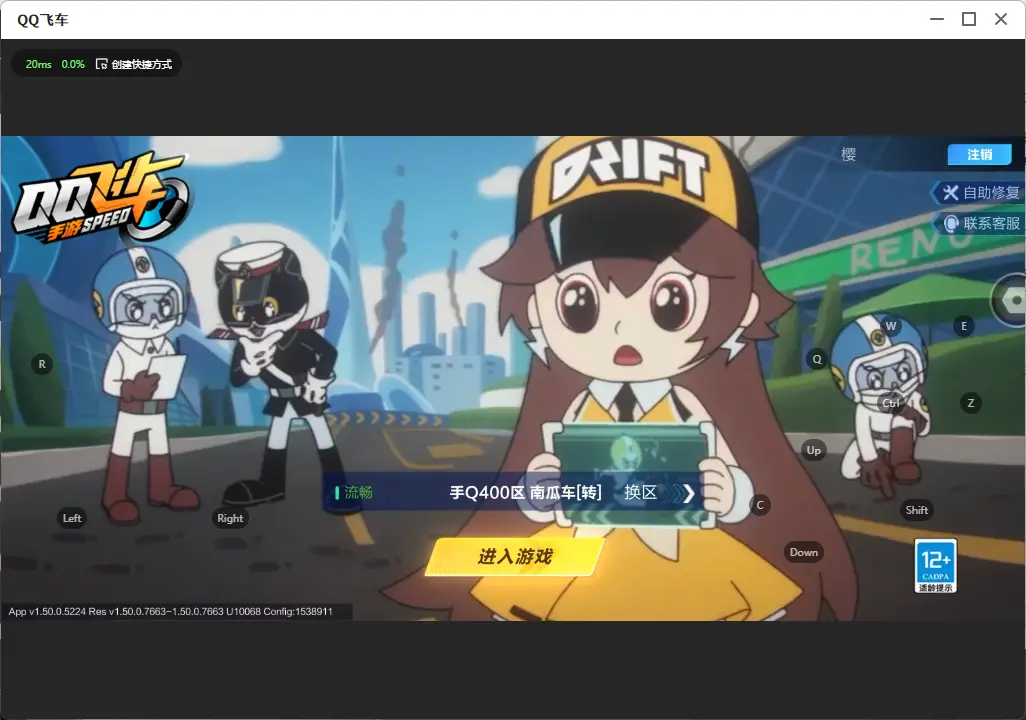Select server name 手Q400区 南瓜车[转]
The height and width of the screenshot is (720, 1026).
coord(525,492)
